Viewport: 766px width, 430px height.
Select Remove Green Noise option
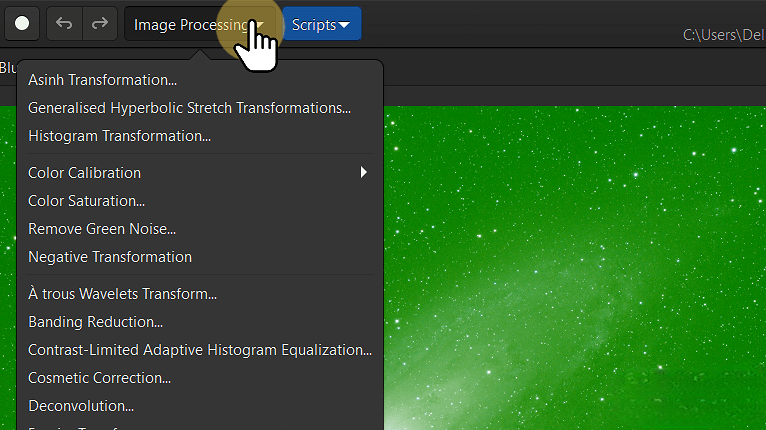200,229
